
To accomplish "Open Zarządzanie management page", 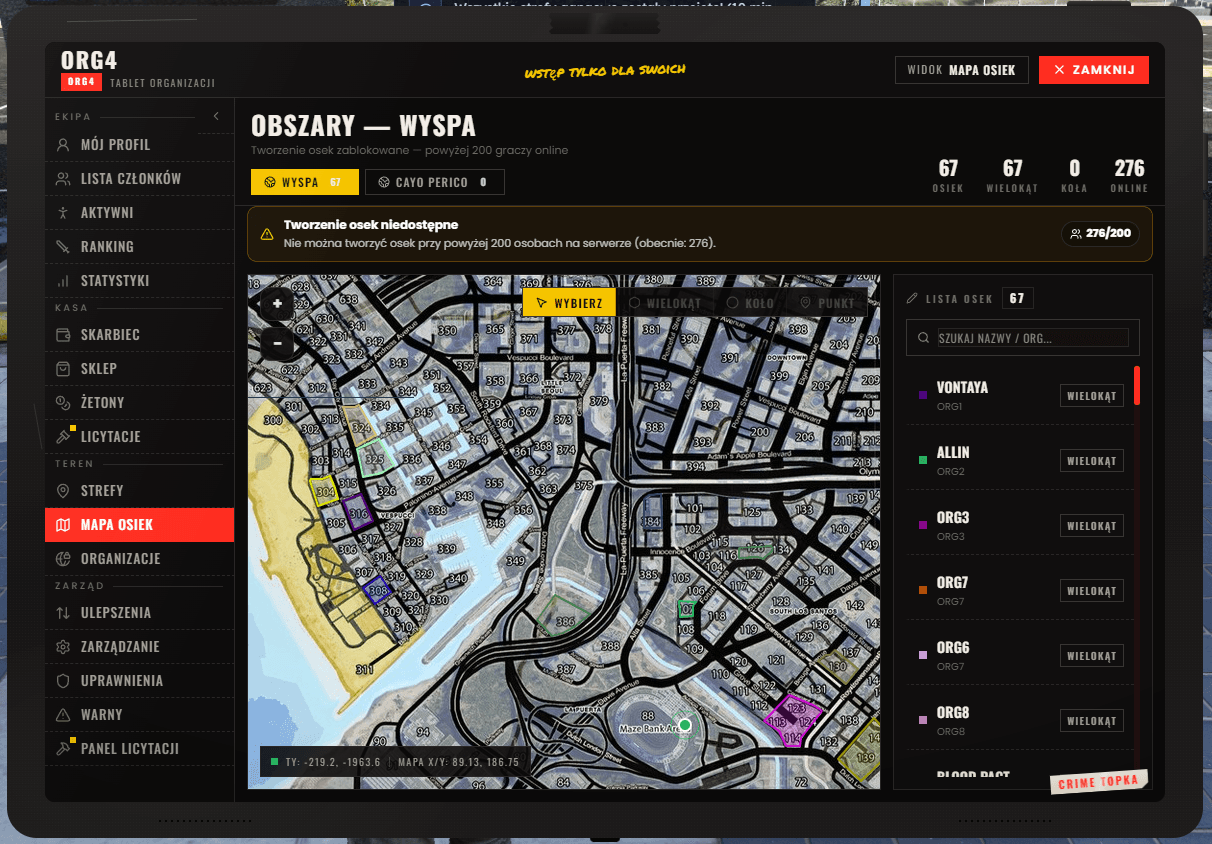I will [x=139, y=647].
